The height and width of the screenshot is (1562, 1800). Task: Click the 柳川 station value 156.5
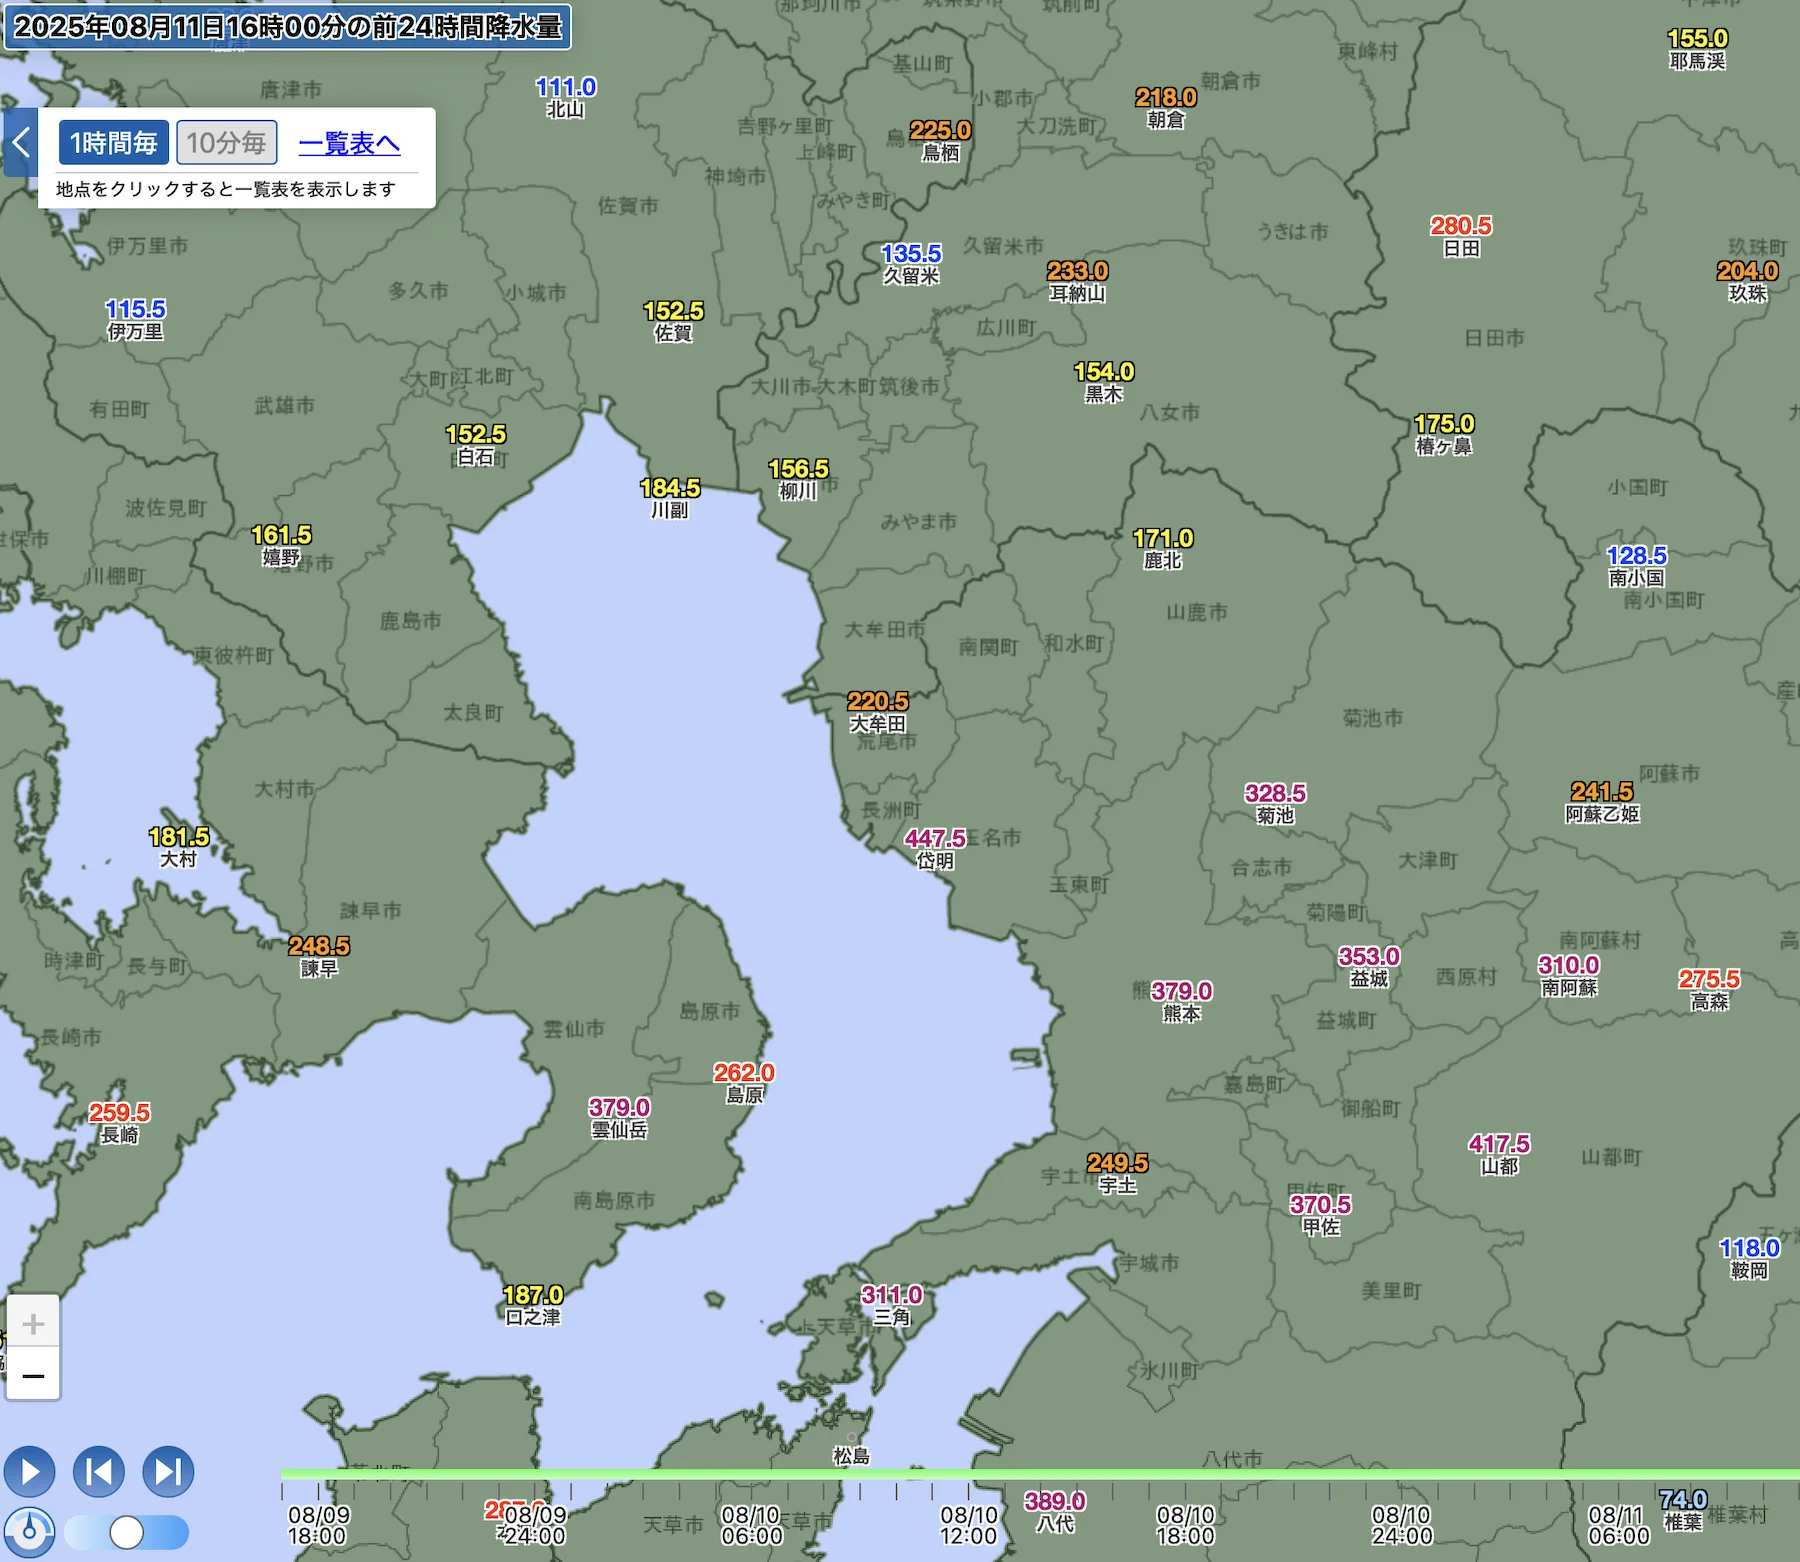coord(798,469)
